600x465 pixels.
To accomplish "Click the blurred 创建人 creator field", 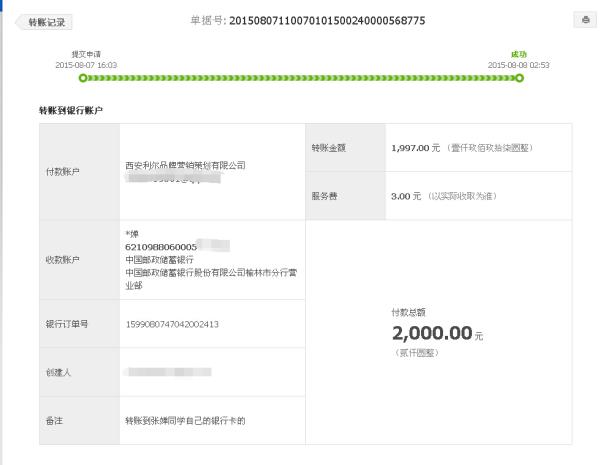I will click(x=168, y=372).
